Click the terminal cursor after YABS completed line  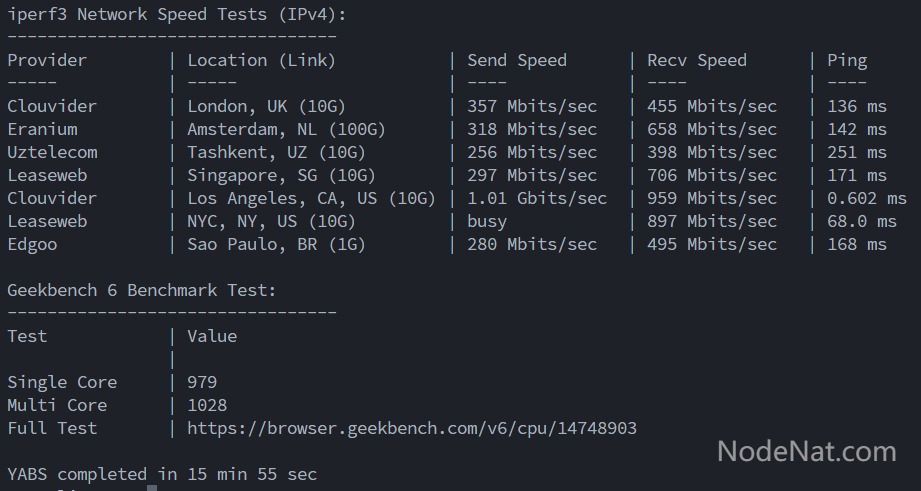(151, 487)
